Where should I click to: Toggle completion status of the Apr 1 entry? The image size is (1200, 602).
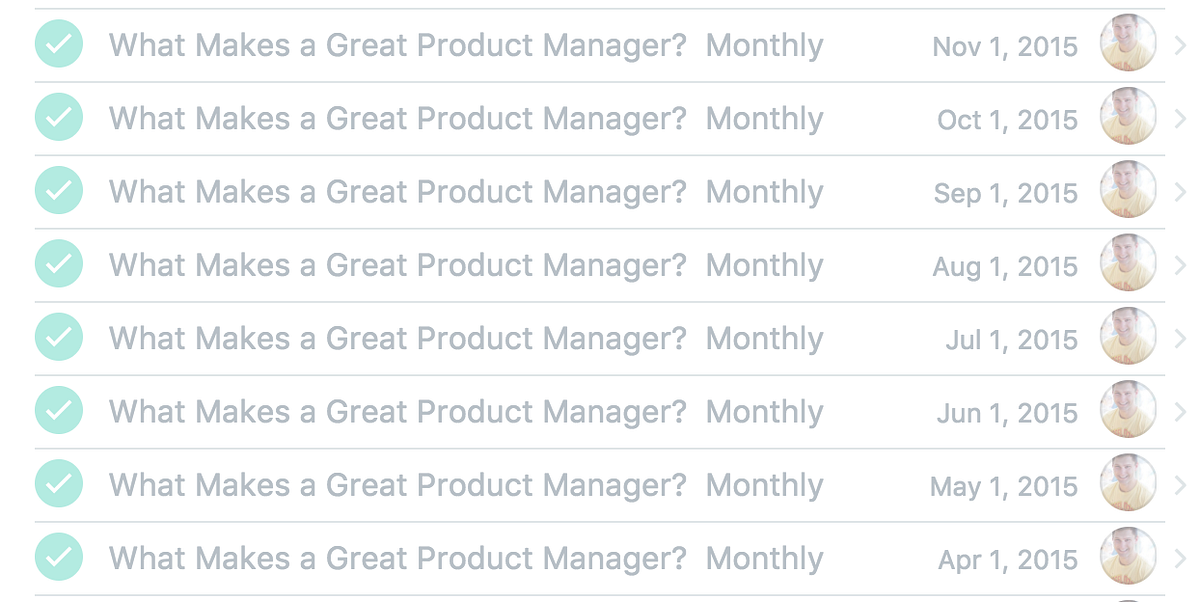[58, 557]
